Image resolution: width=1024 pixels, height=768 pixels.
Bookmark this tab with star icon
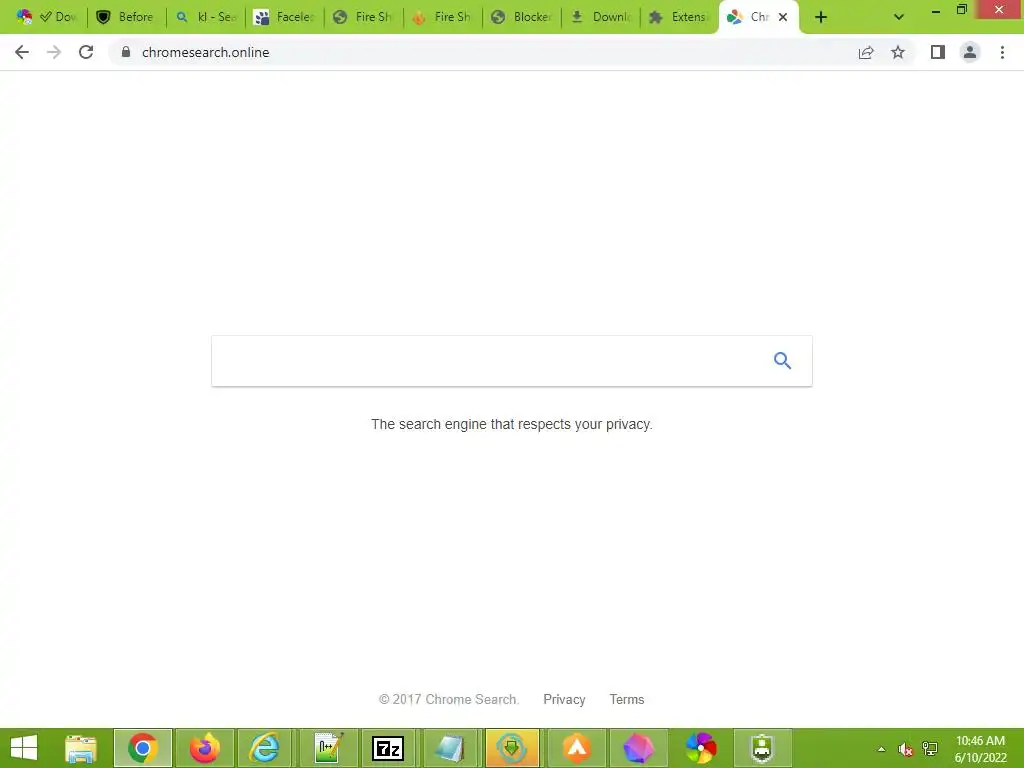tap(898, 52)
